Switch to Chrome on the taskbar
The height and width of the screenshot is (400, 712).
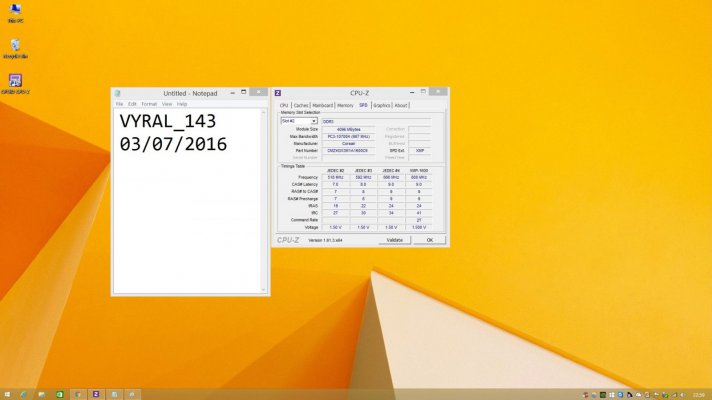(x=78, y=395)
